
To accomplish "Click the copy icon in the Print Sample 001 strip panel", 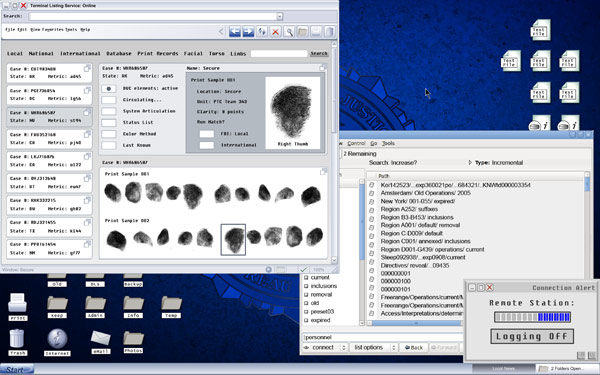I will tap(323, 172).
